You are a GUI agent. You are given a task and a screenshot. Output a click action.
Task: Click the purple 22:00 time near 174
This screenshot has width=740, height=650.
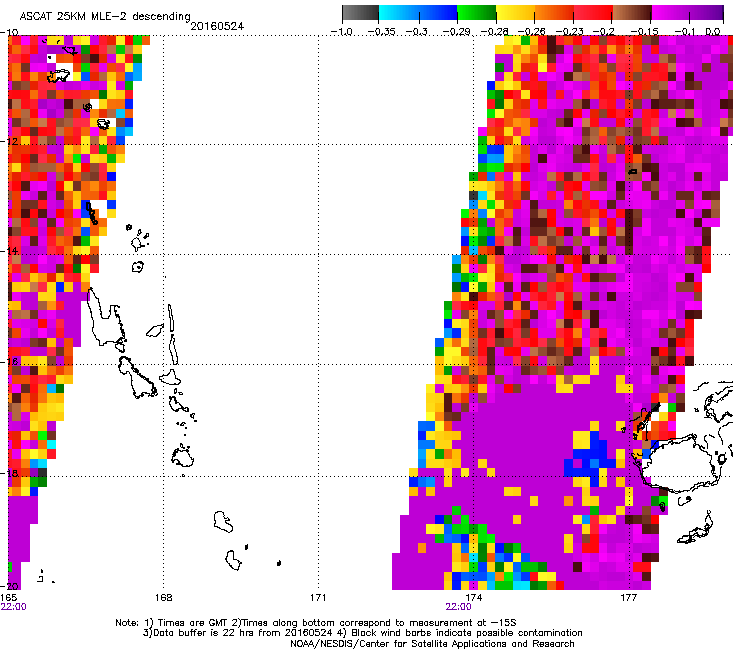coord(458,607)
